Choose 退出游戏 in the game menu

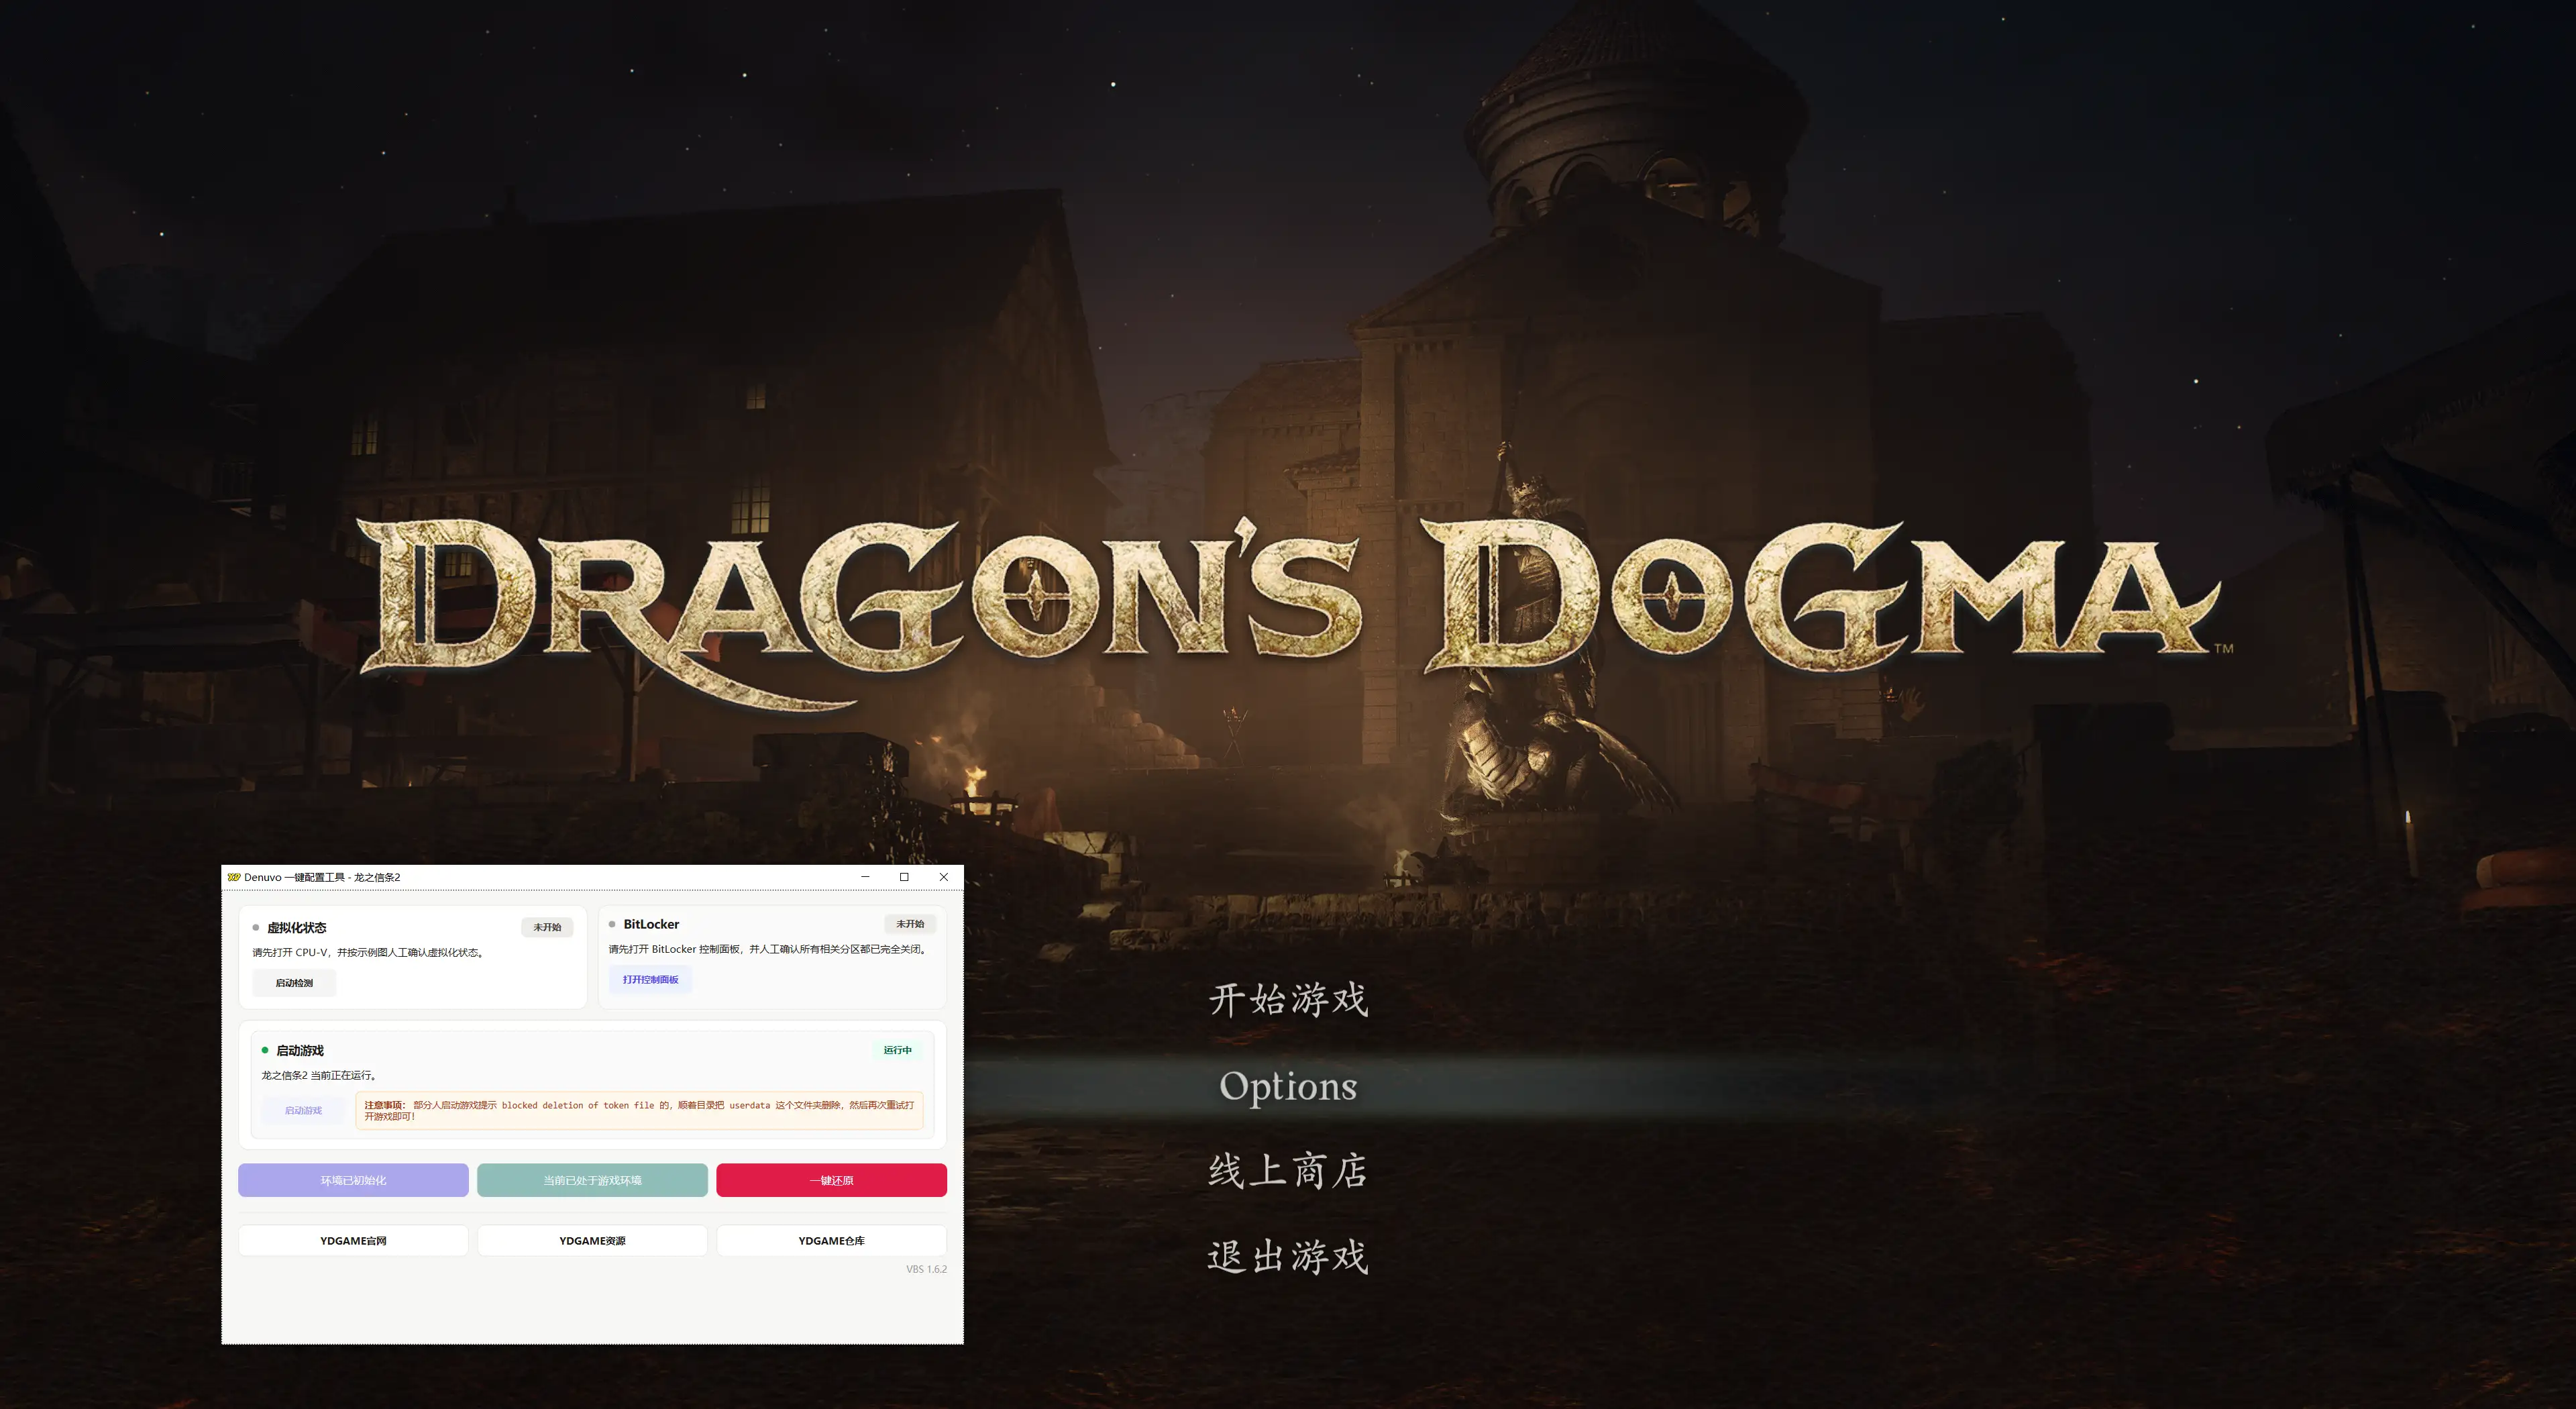tap(1288, 1257)
